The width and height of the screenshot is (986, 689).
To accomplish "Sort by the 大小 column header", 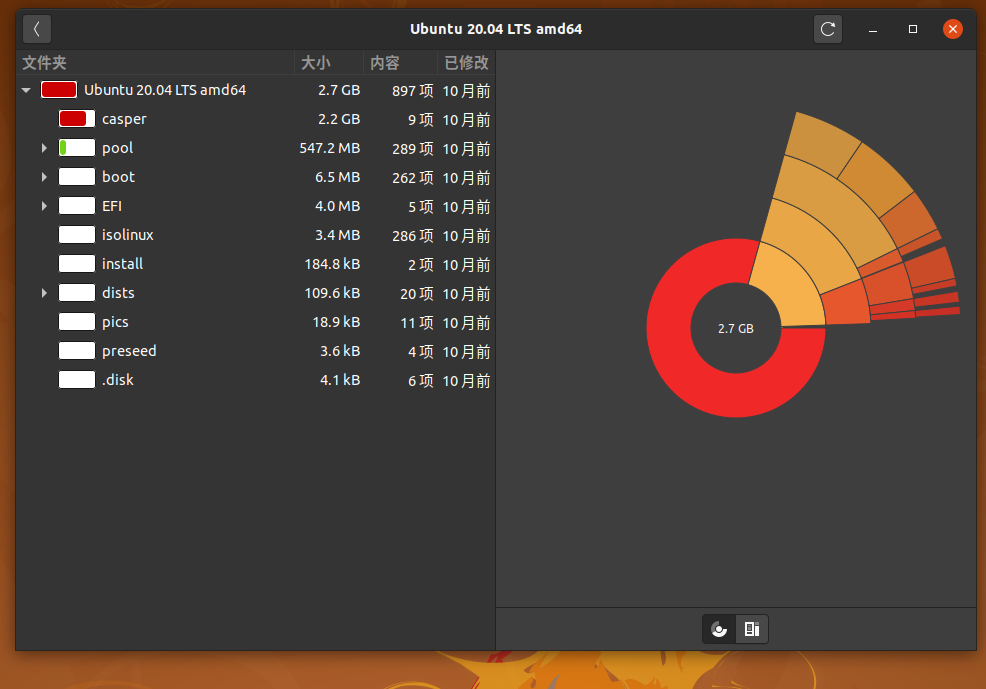I will (328, 63).
